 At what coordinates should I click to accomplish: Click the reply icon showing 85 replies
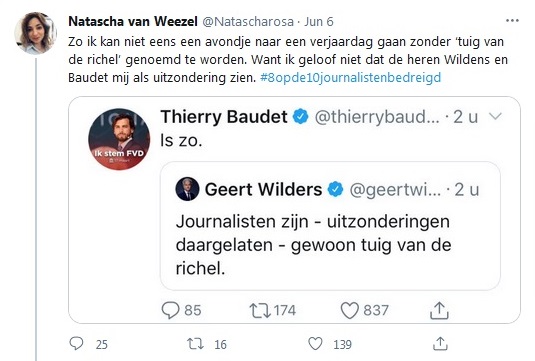[170, 311]
